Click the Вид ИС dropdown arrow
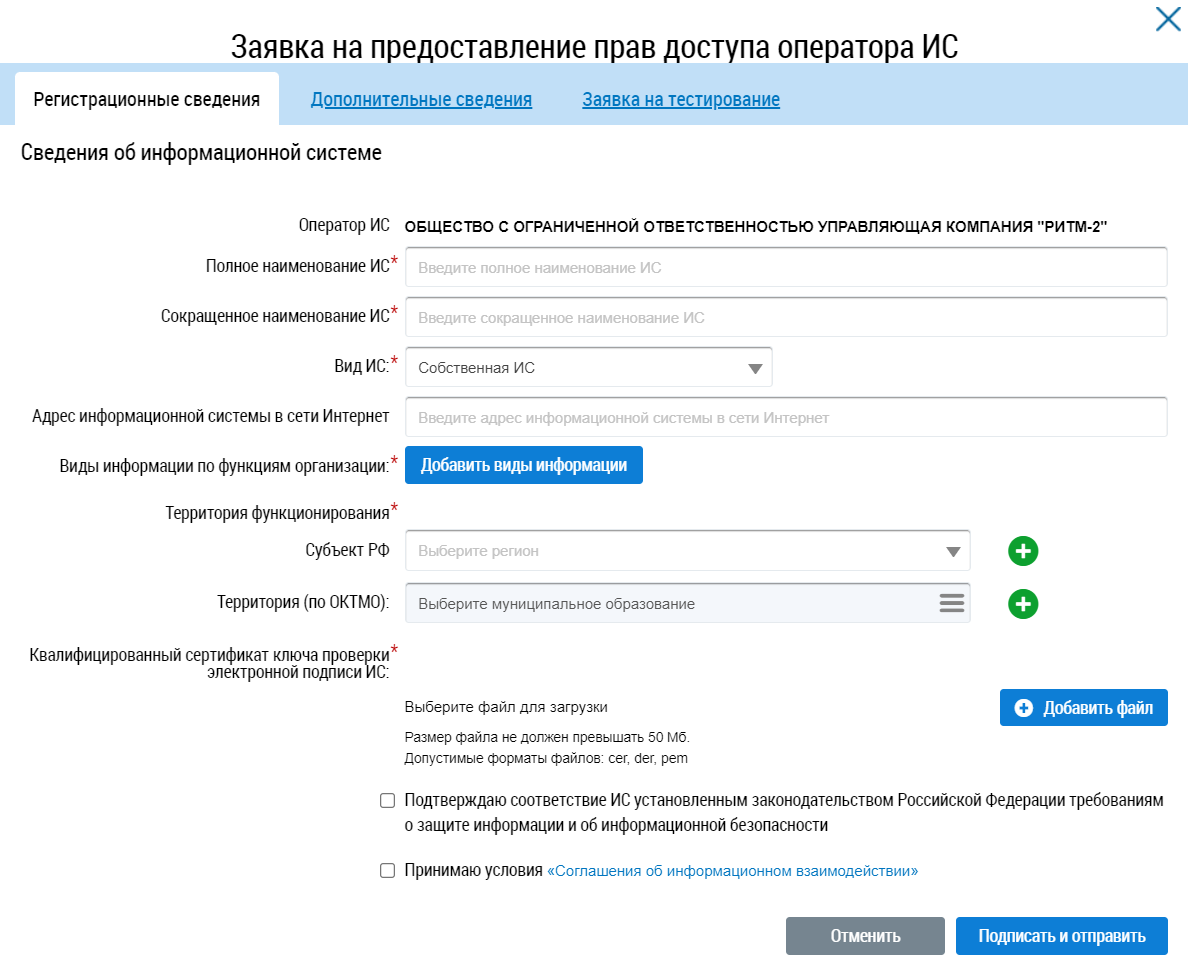The width and height of the screenshot is (1188, 972). (x=755, y=368)
